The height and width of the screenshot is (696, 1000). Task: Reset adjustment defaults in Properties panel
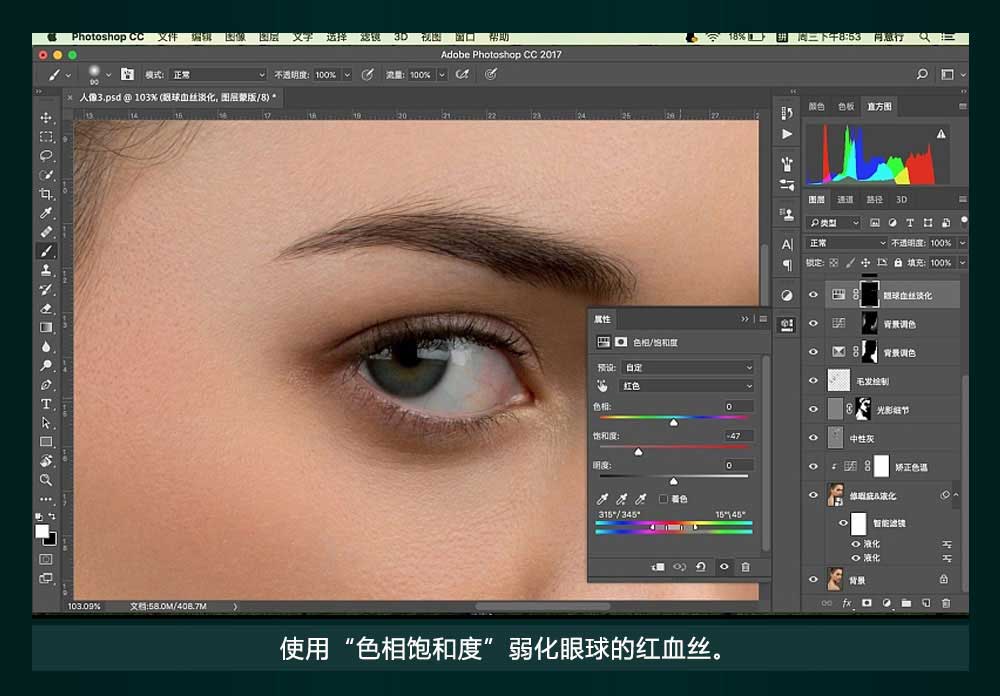click(700, 567)
